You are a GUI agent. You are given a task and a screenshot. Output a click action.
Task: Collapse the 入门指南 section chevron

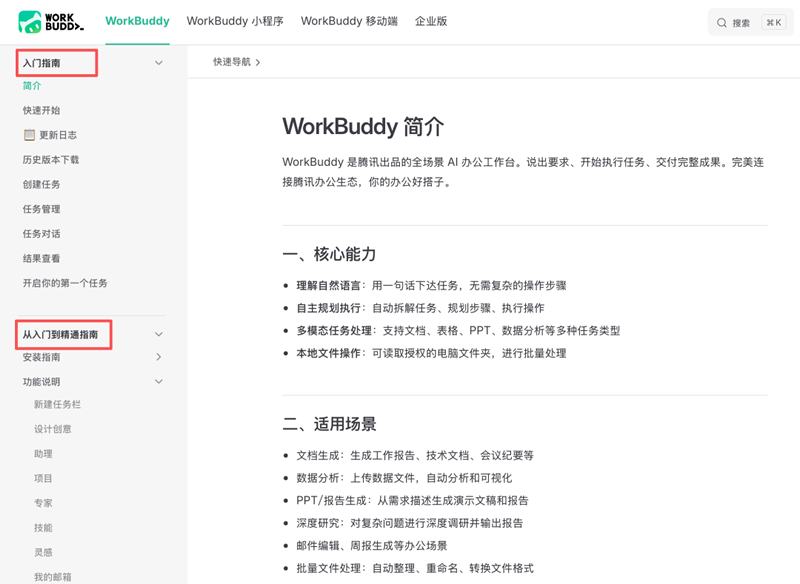[159, 63]
